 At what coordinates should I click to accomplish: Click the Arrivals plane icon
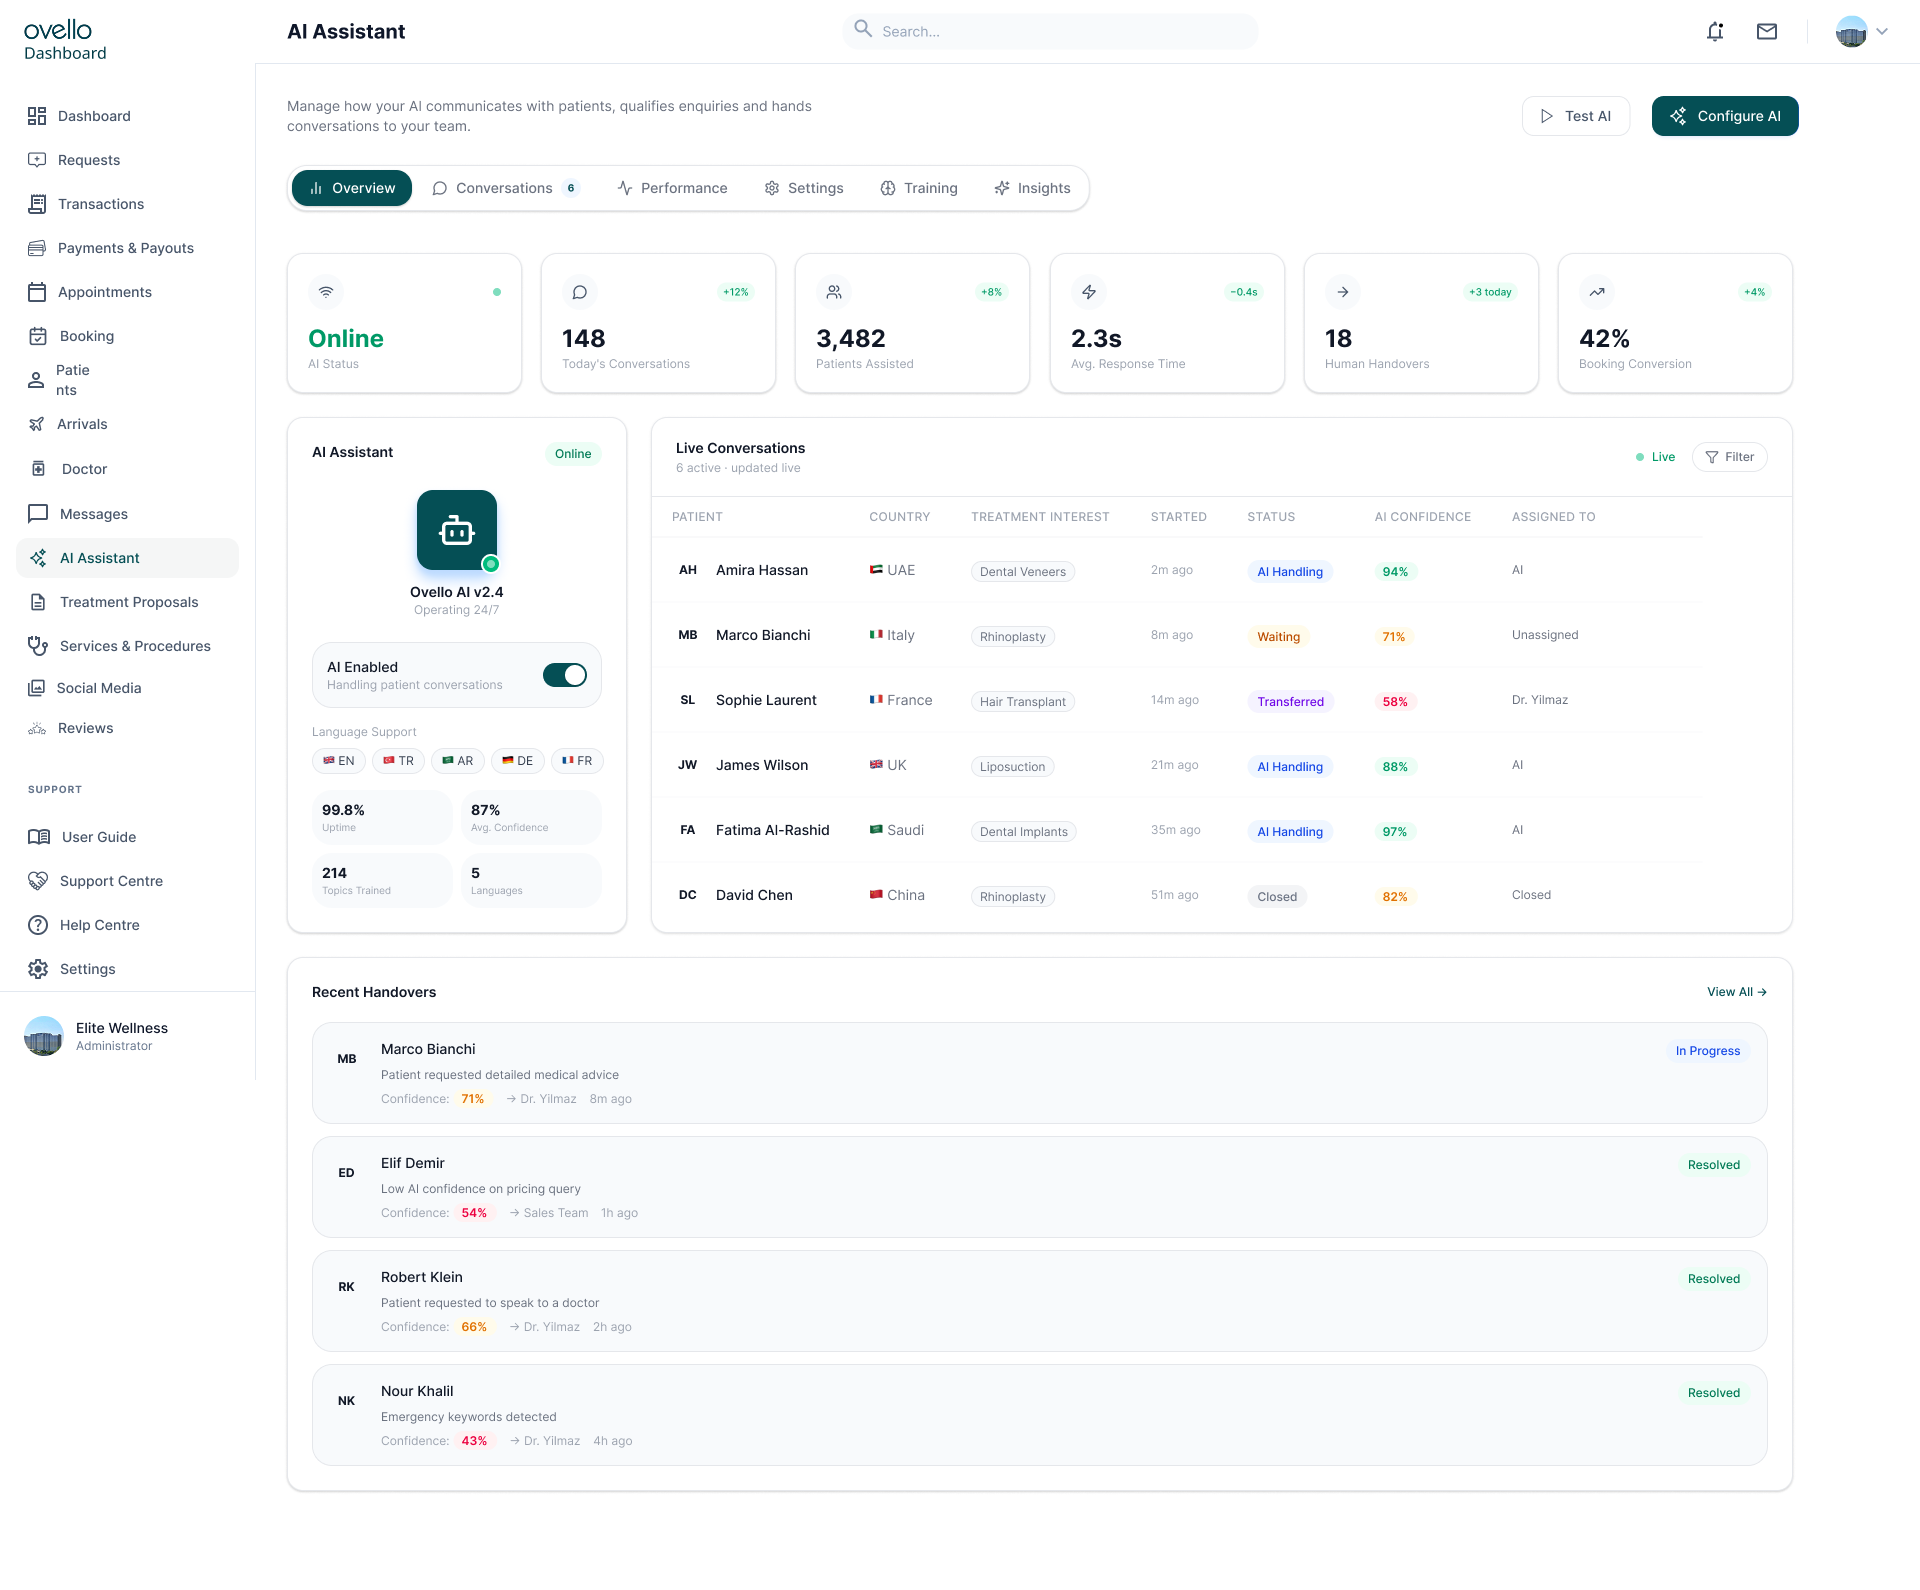(37, 424)
